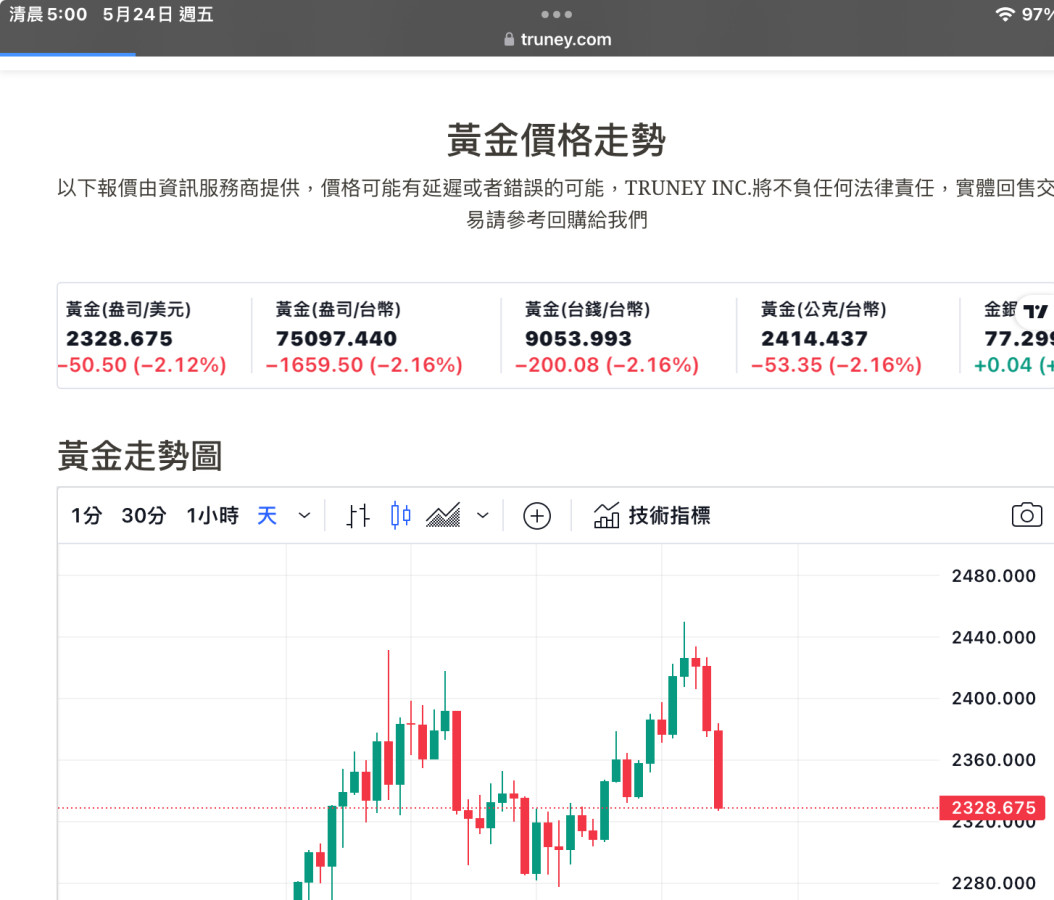Click the 黃金走勢圖 section heading

140,456
